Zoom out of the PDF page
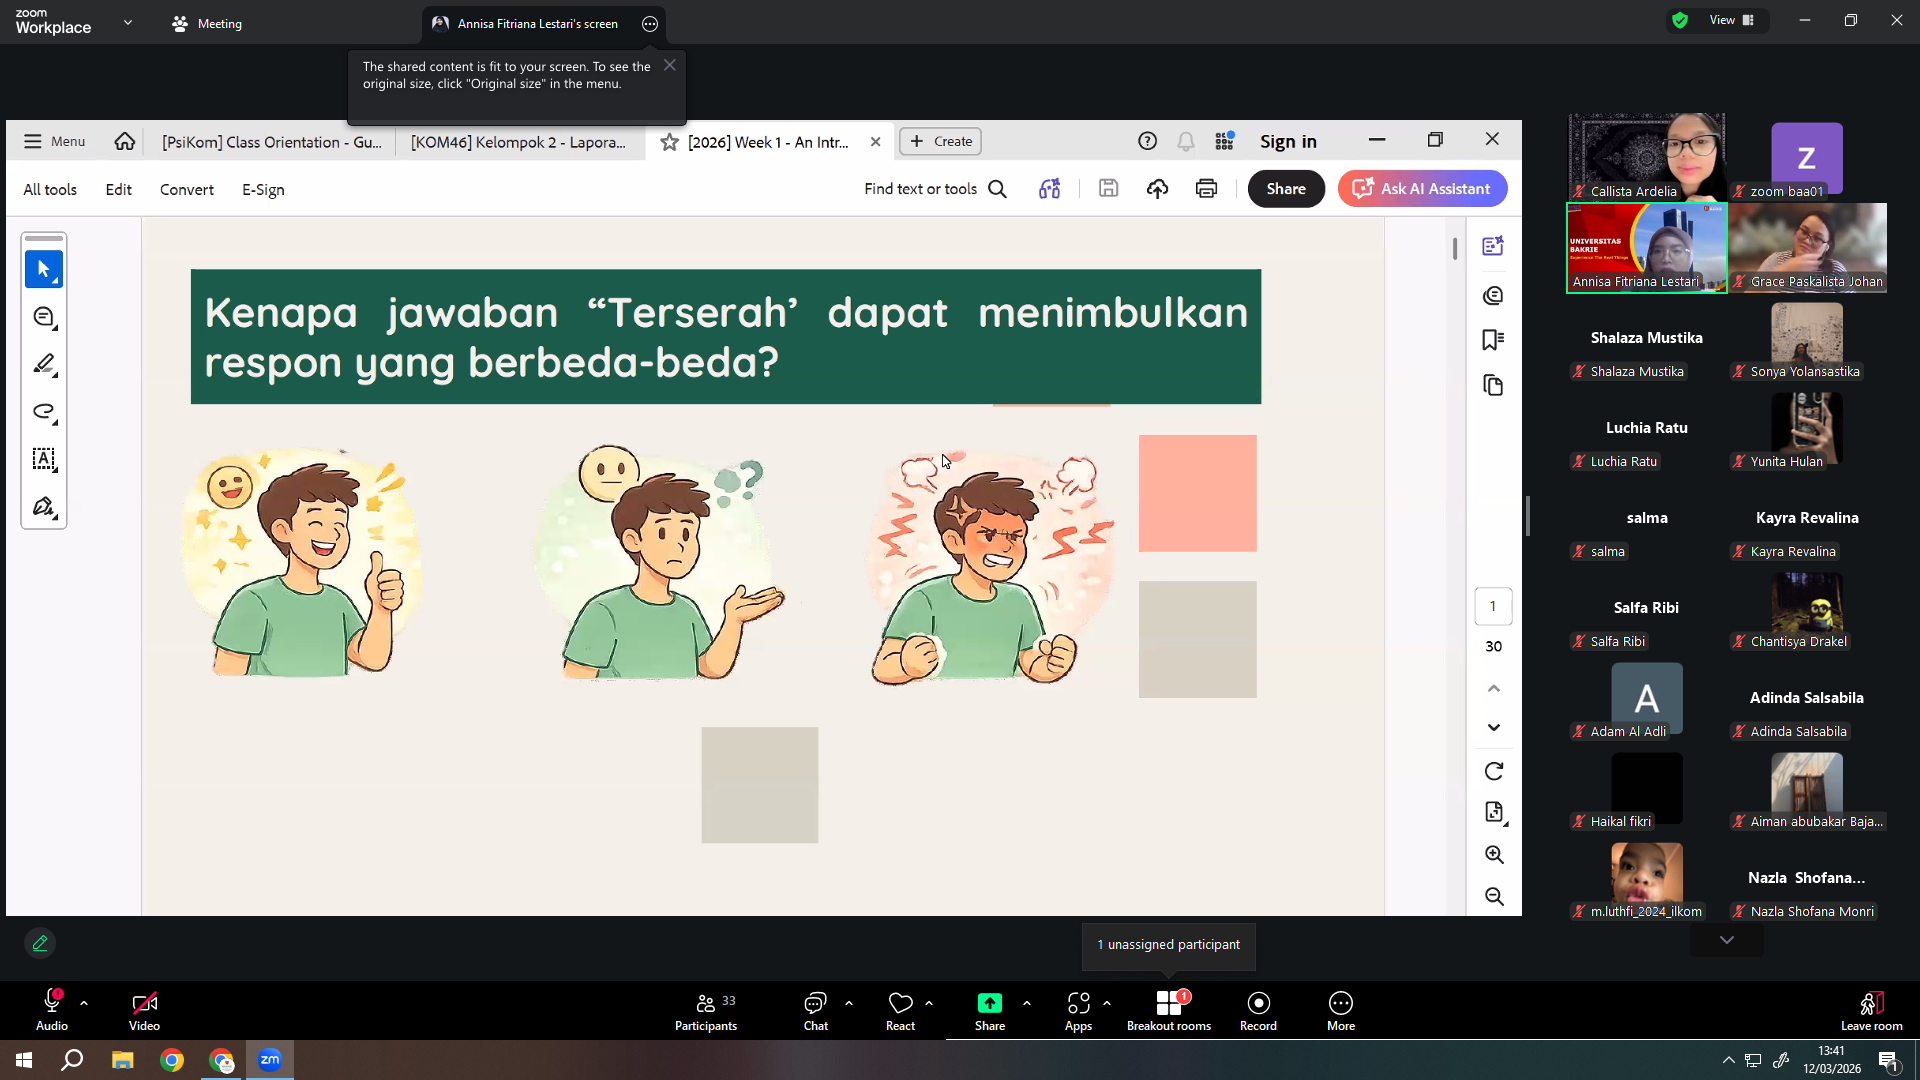 pos(1494,896)
